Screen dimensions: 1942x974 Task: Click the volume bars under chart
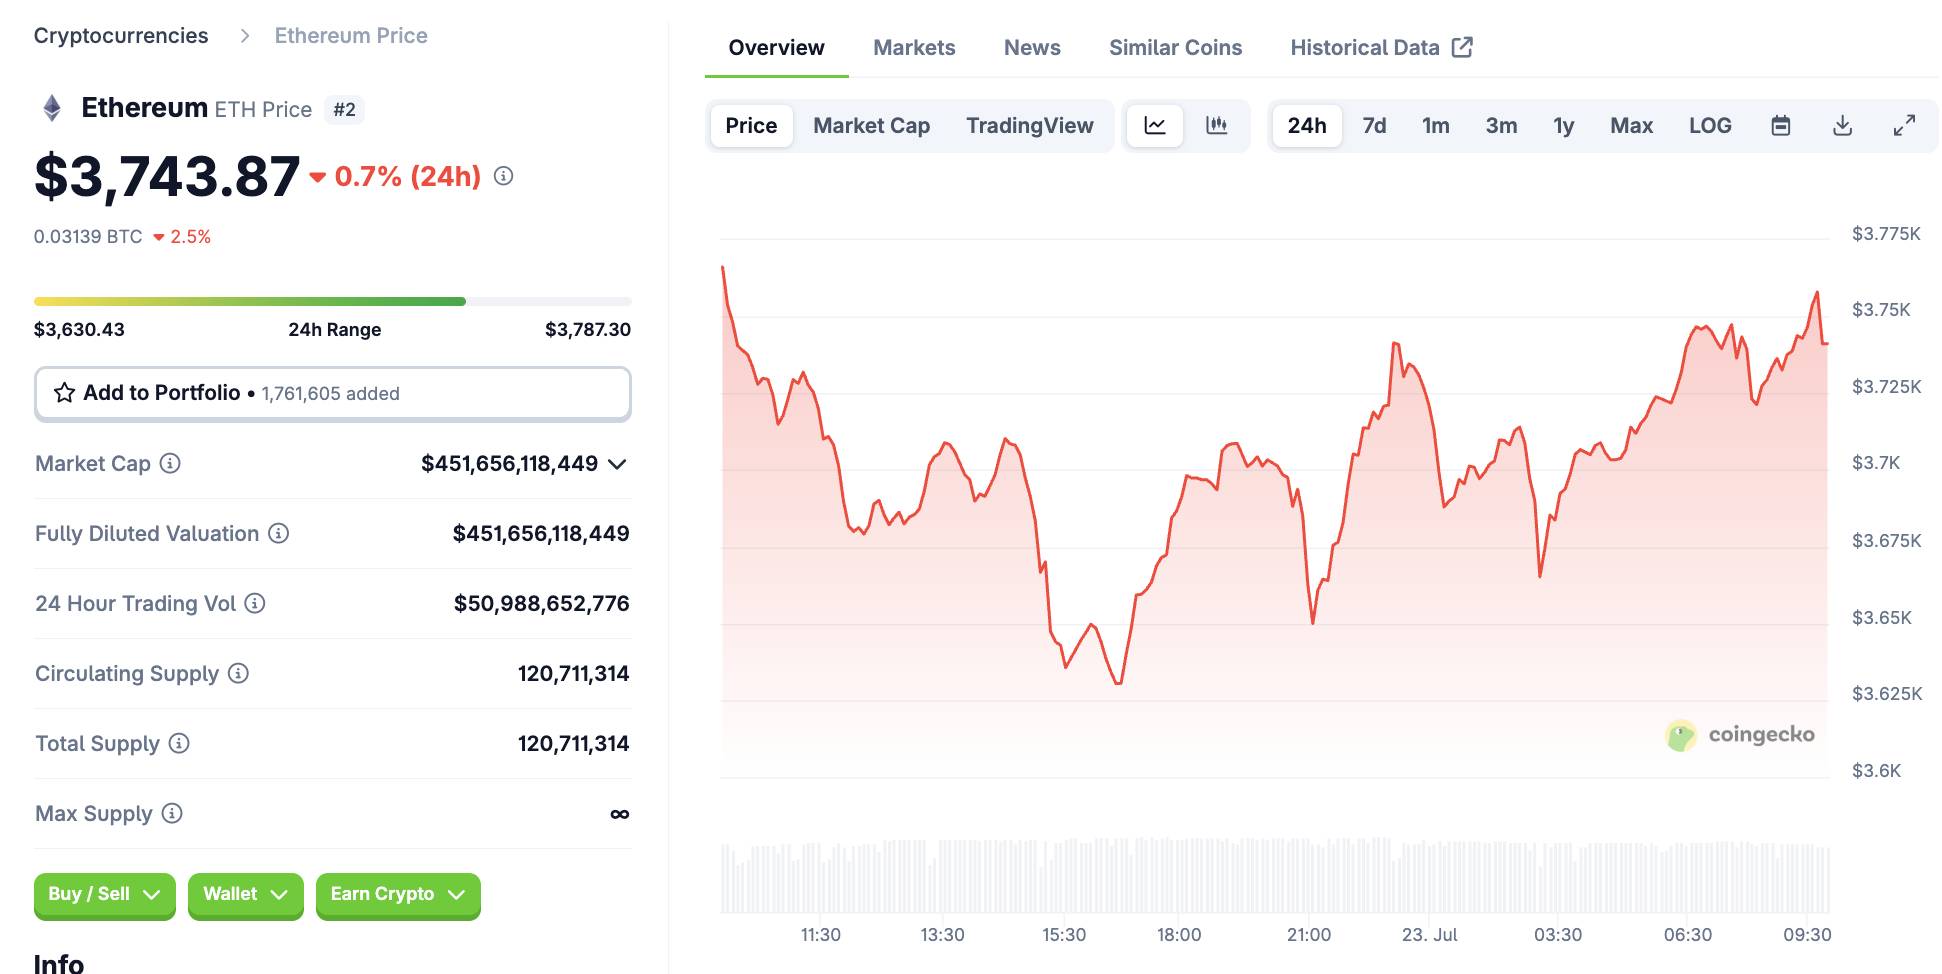(x=1275, y=877)
